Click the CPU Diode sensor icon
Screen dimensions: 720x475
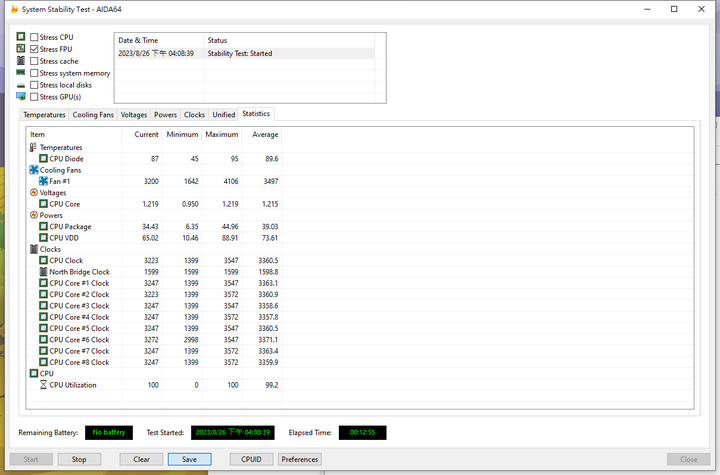(x=43, y=158)
